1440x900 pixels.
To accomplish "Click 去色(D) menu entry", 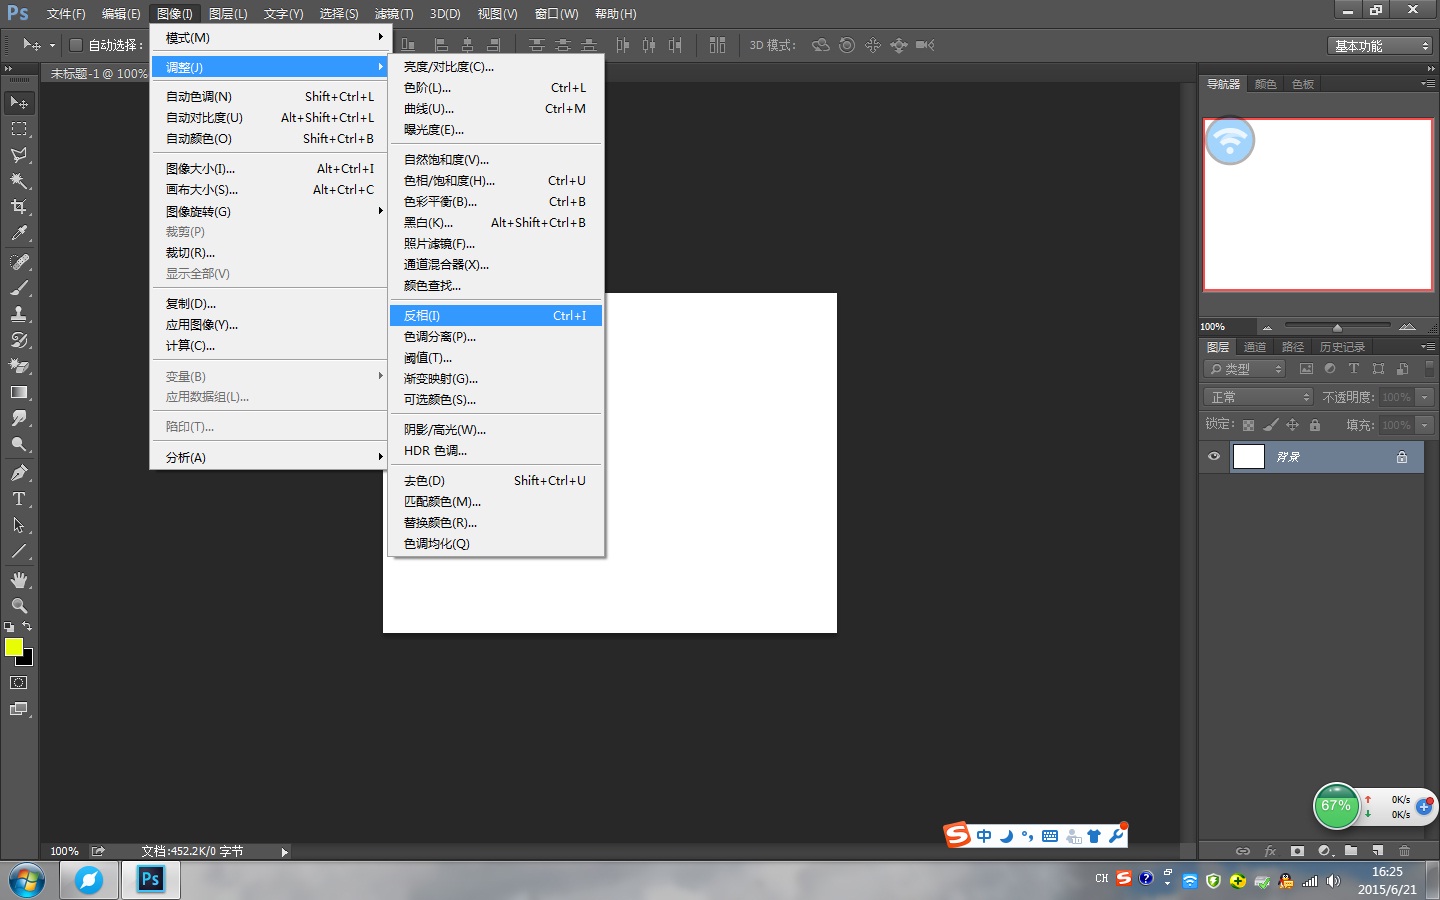I will pos(496,481).
